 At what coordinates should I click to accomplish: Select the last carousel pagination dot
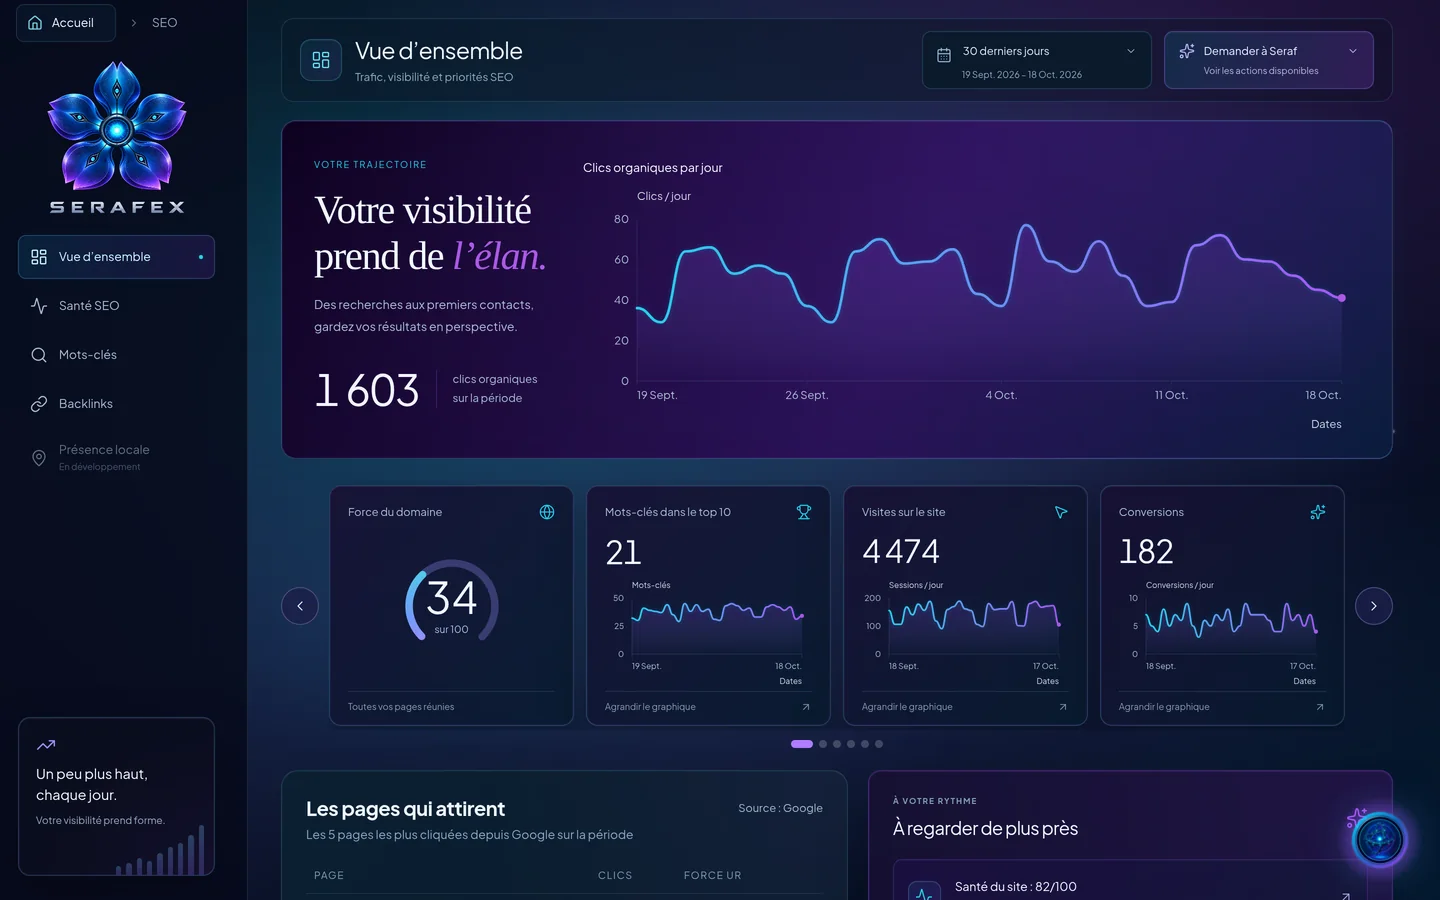(x=879, y=744)
